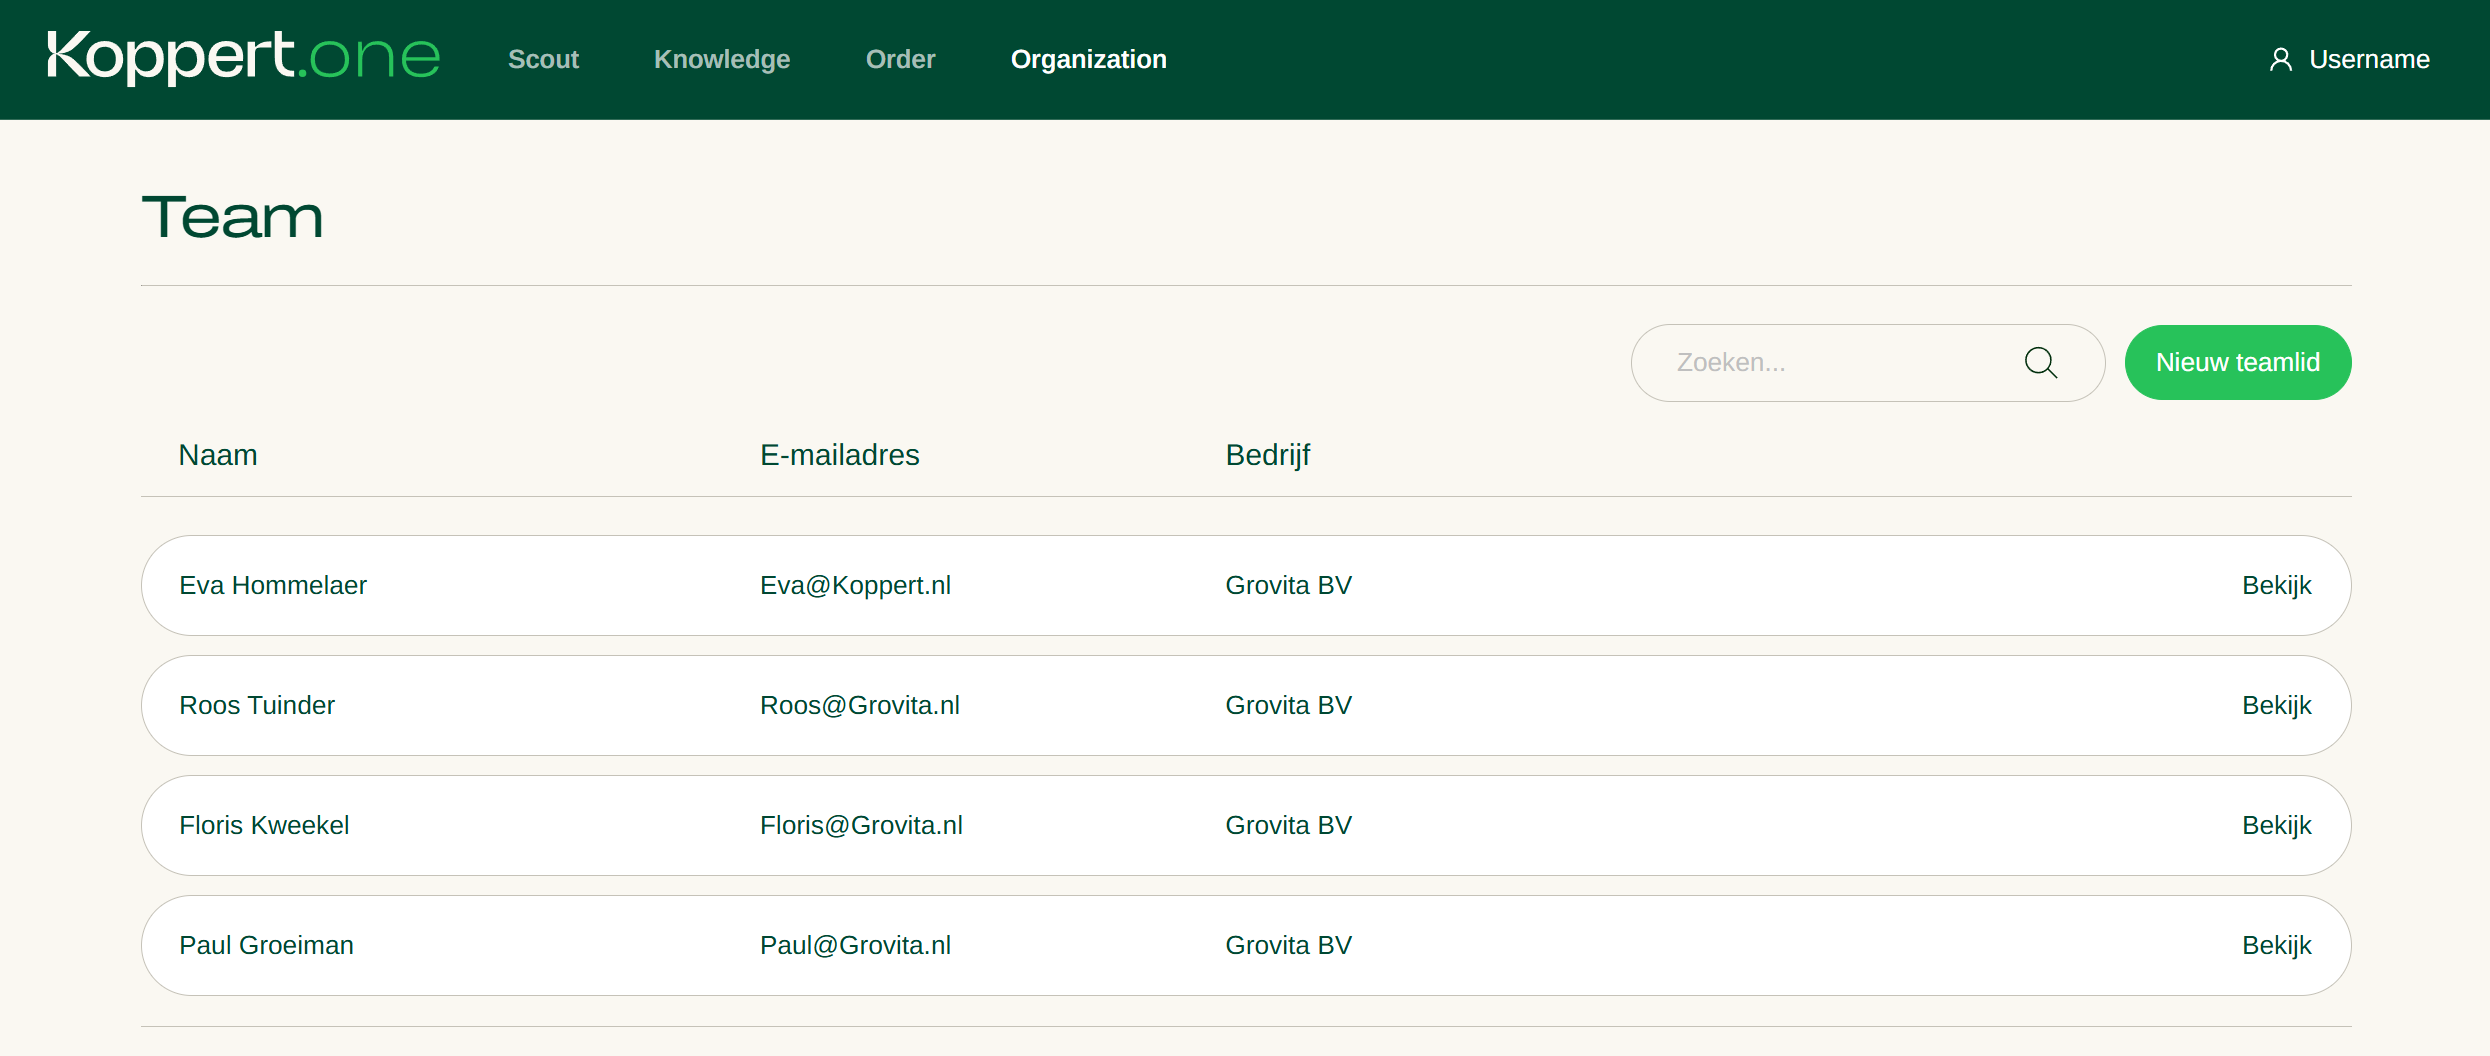Select the name Paul Groeiman
Image resolution: width=2490 pixels, height=1056 pixels.
coord(266,945)
